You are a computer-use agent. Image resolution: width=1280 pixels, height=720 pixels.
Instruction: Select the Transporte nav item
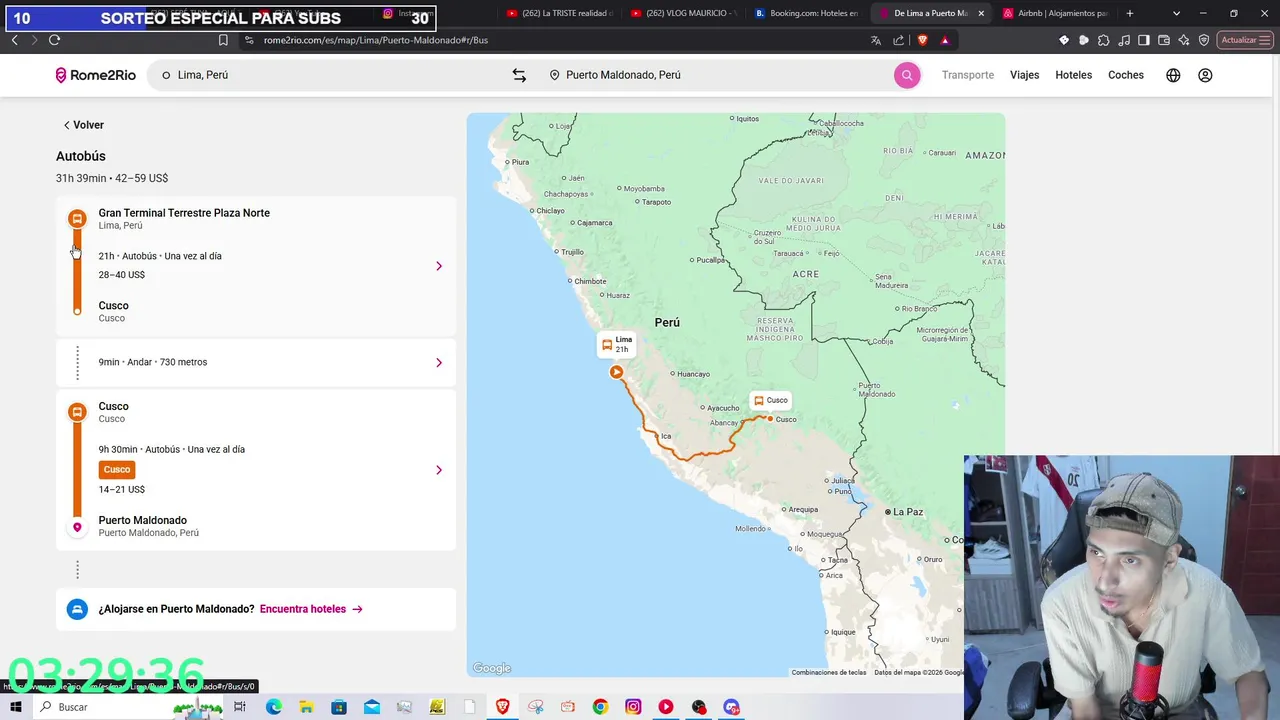click(968, 75)
